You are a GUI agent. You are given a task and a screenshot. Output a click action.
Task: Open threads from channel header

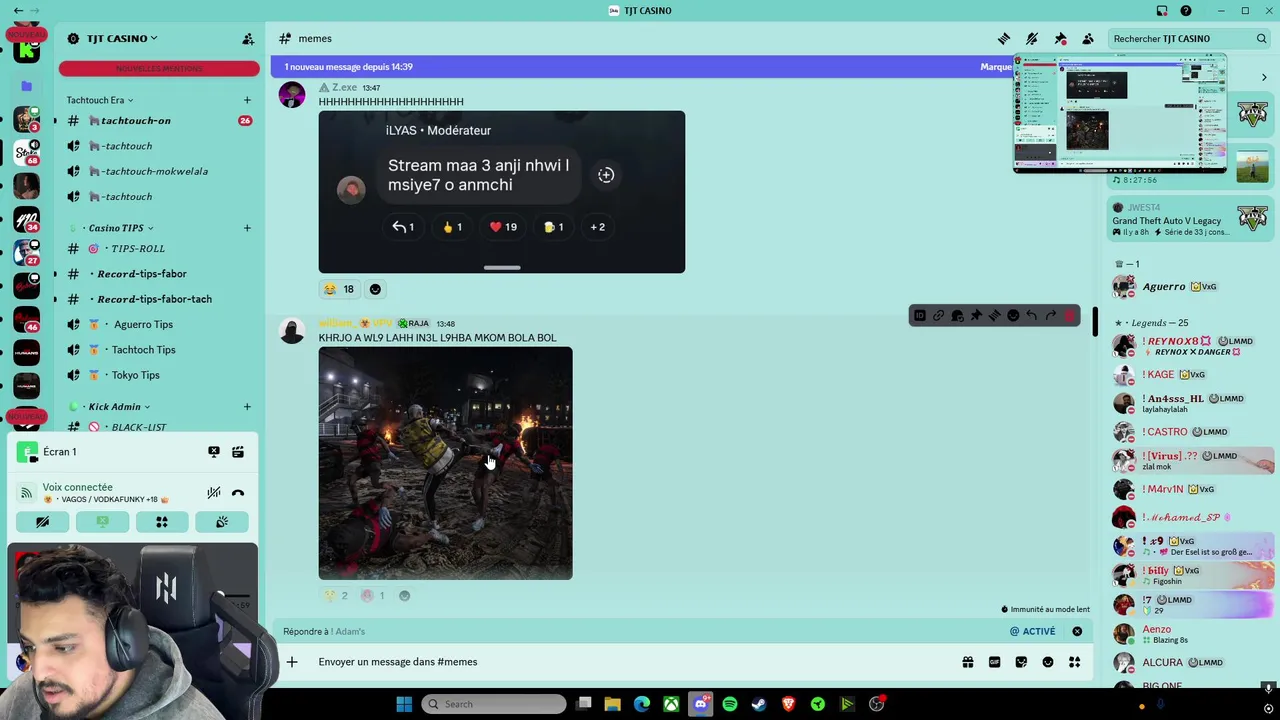point(1004,38)
